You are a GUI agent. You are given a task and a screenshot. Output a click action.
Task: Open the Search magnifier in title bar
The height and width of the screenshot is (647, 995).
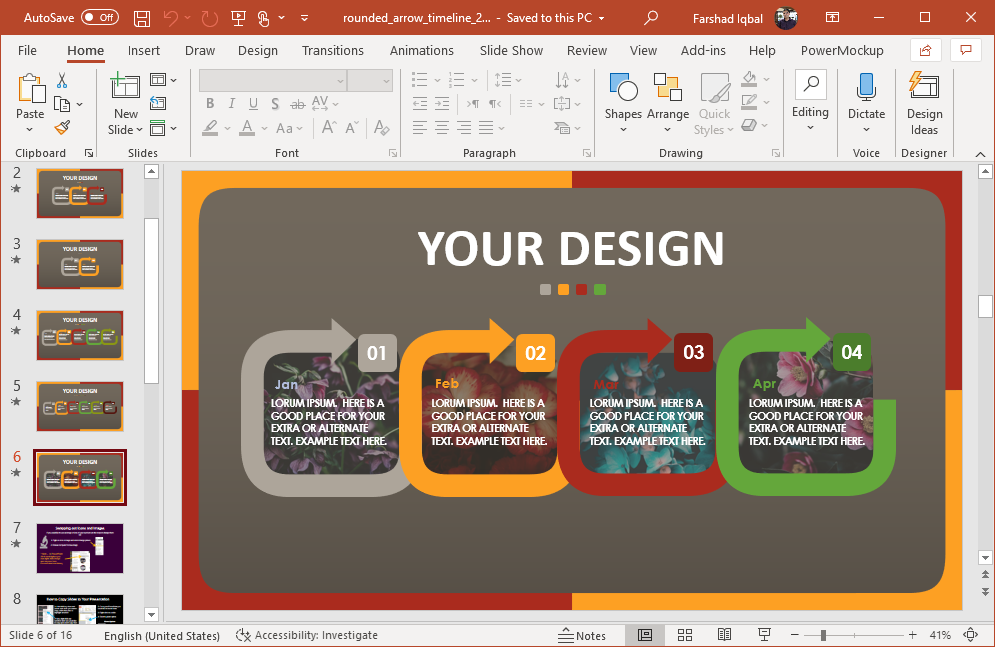pos(650,18)
